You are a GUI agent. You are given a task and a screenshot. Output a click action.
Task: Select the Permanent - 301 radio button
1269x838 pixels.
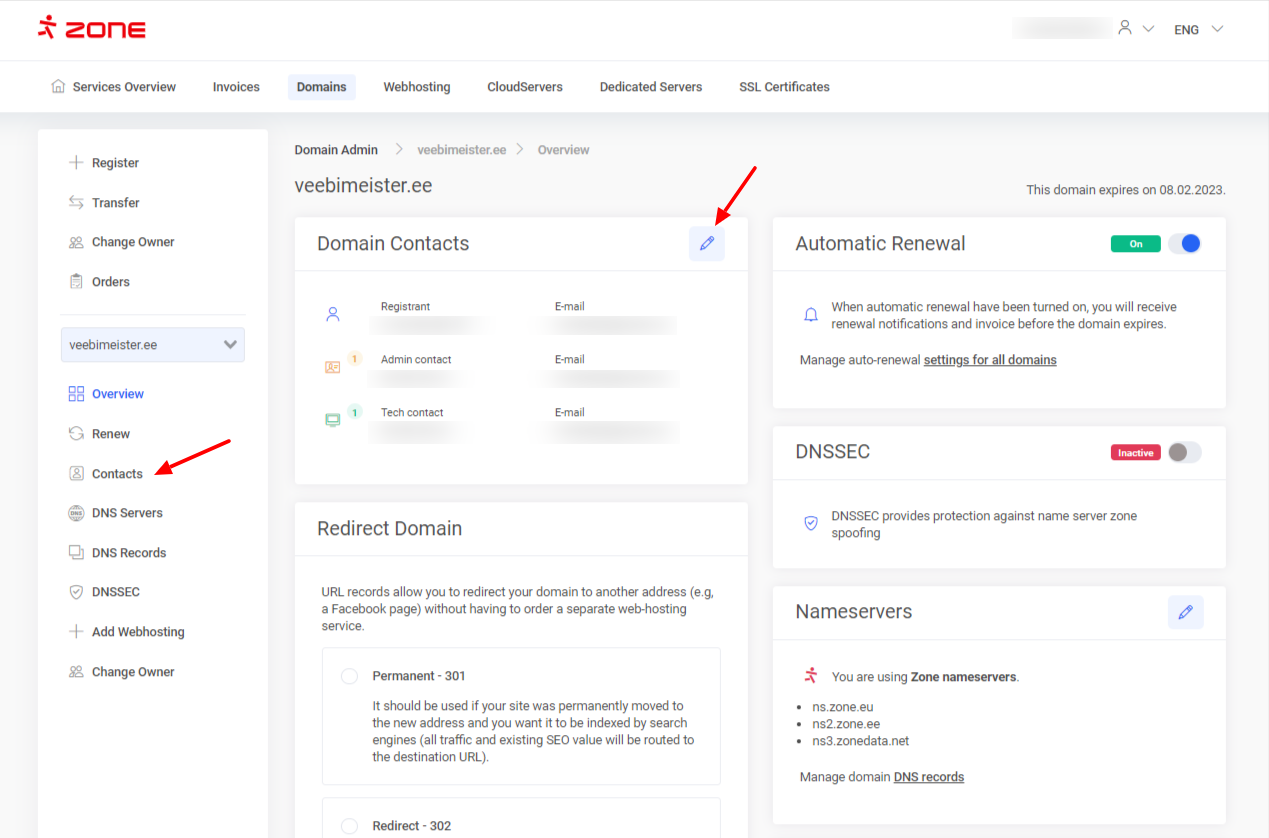click(x=349, y=676)
